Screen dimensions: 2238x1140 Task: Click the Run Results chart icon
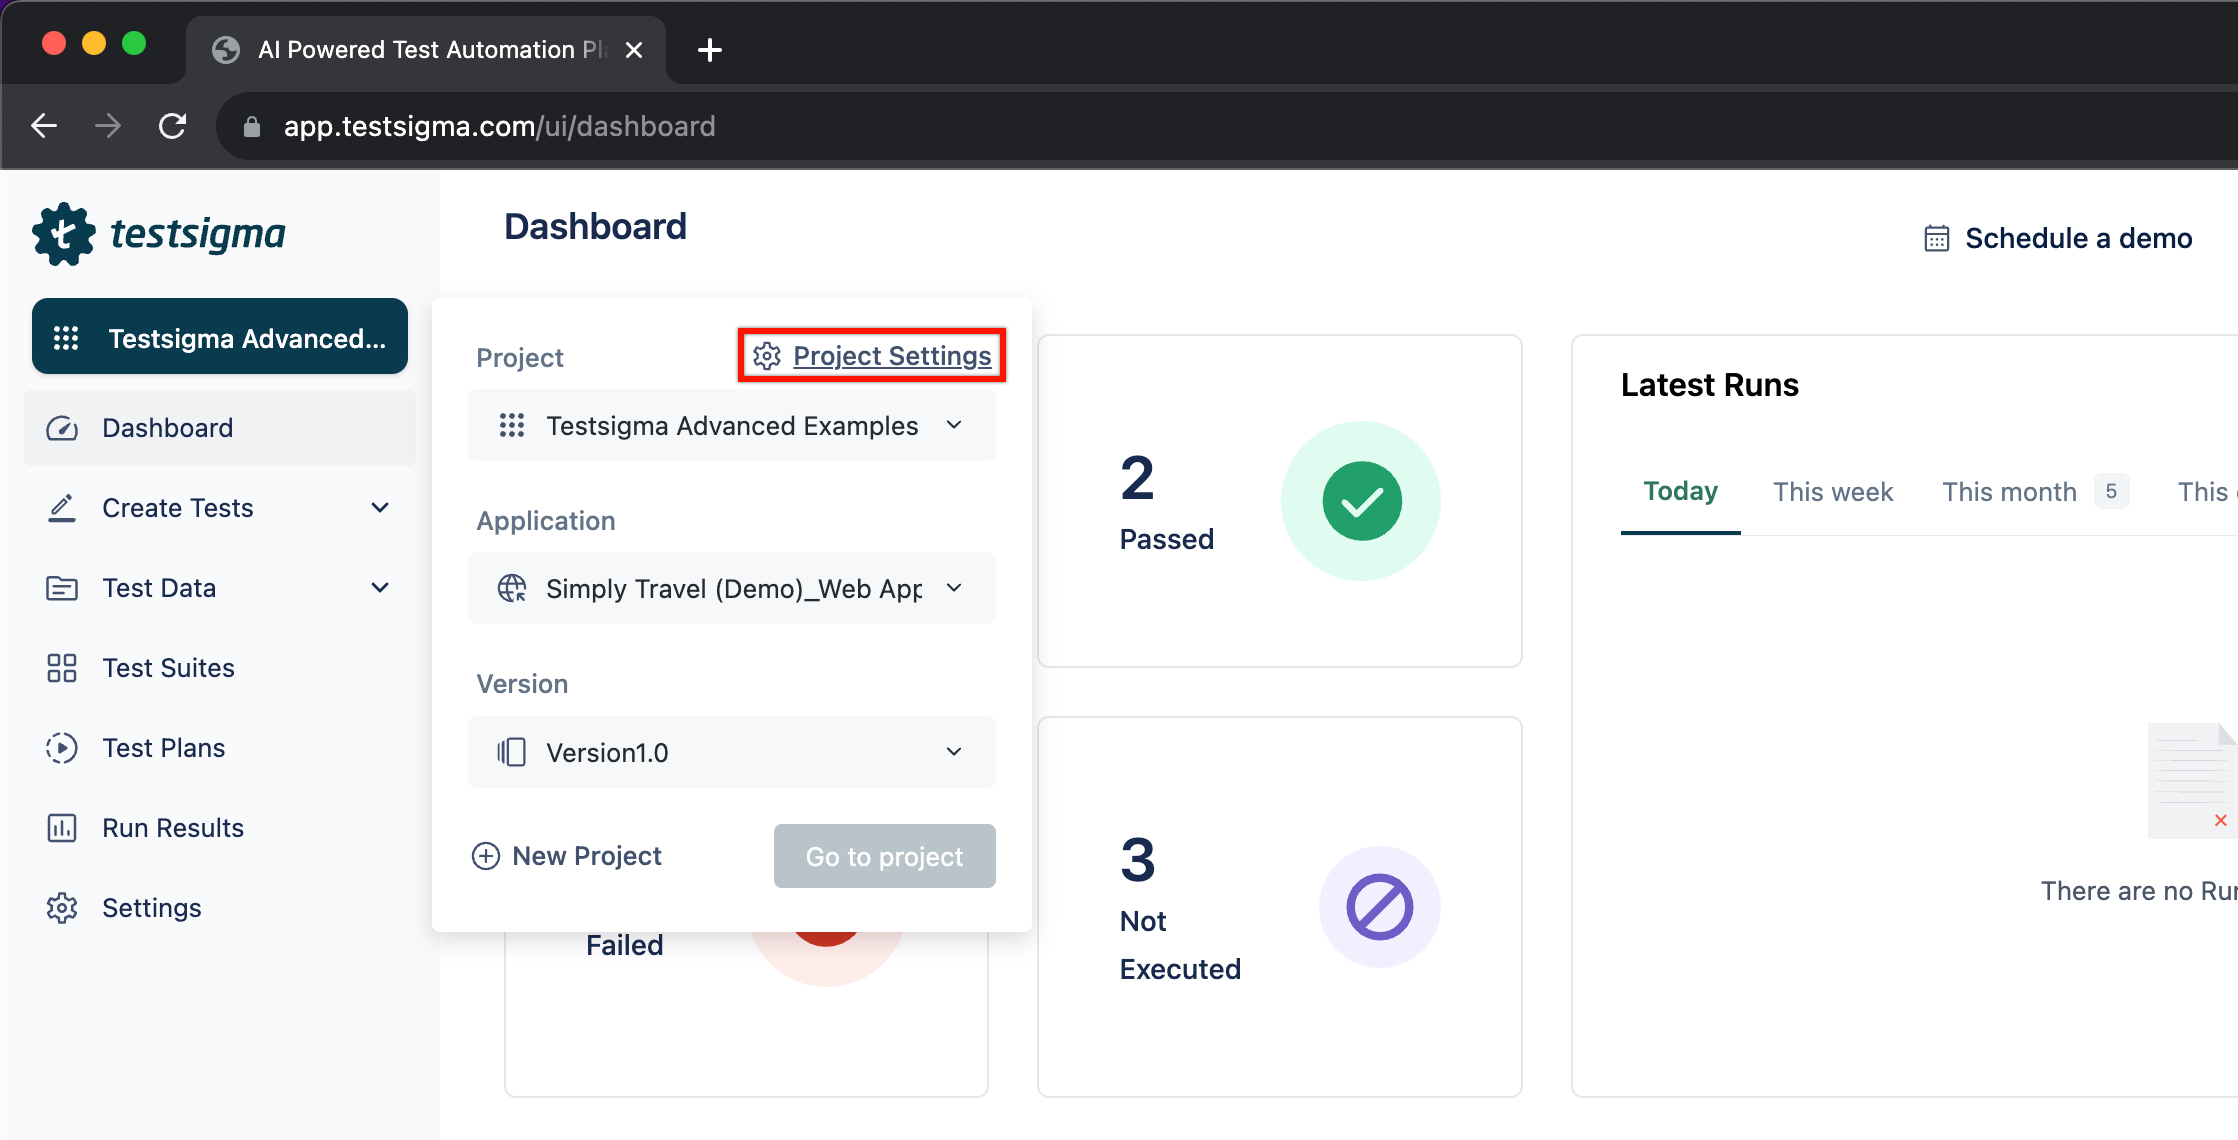[62, 828]
